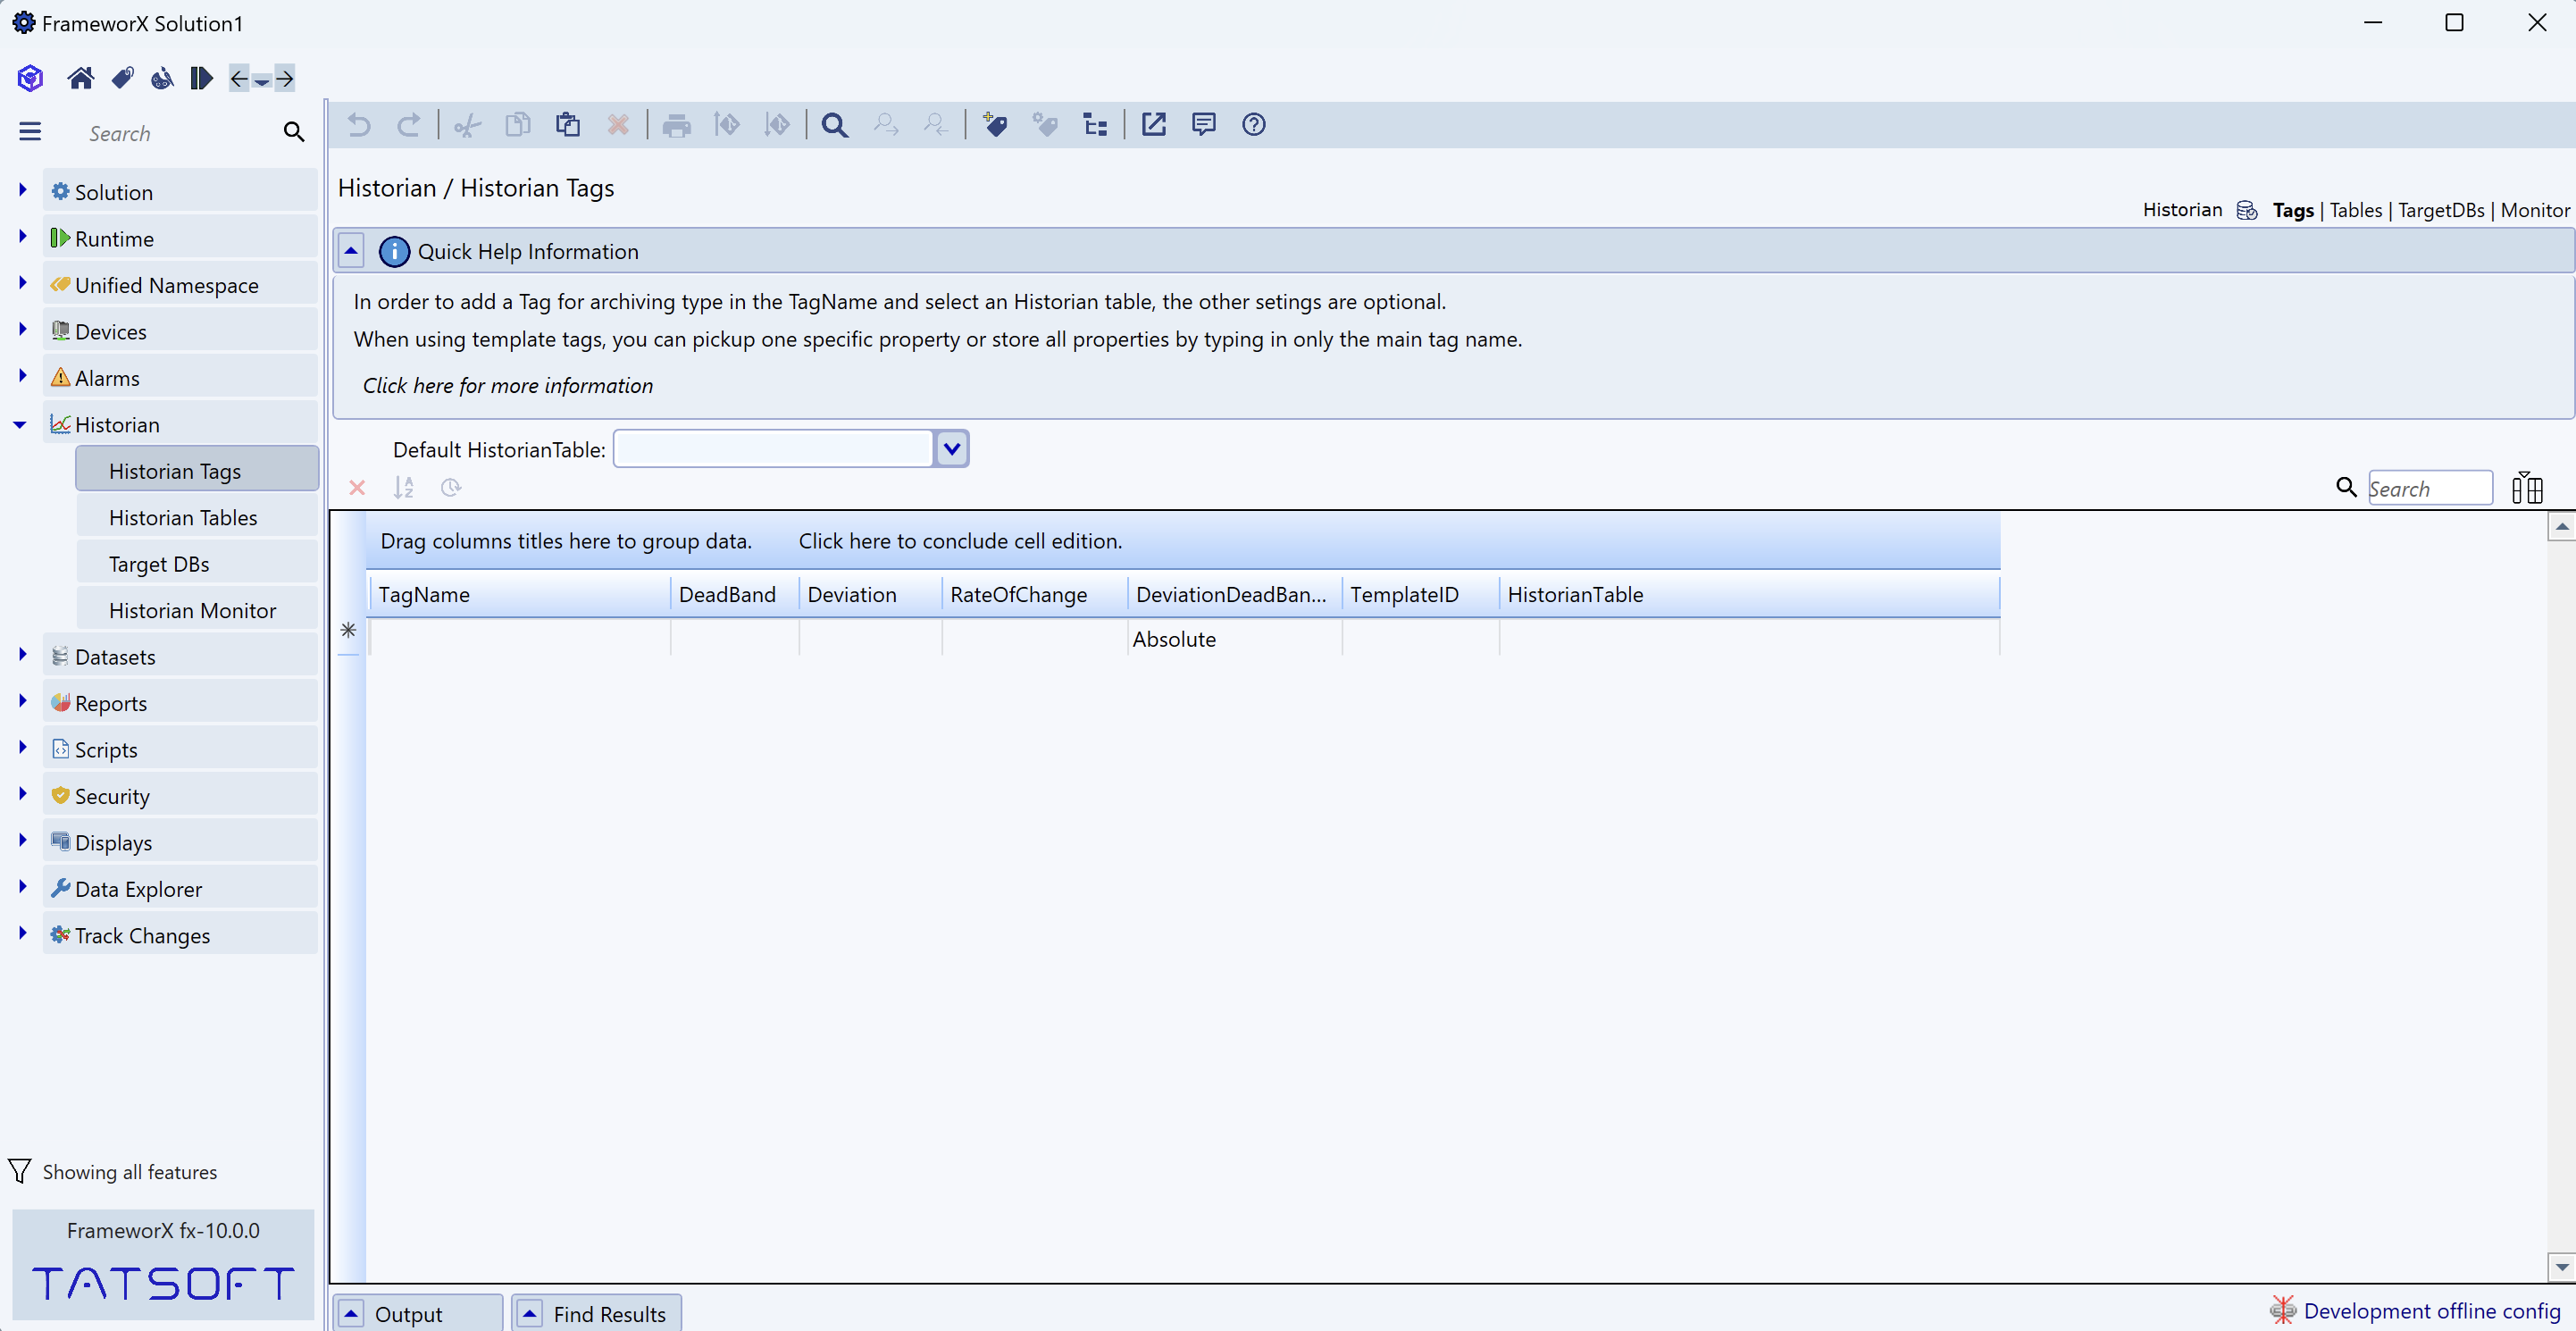Click the FrameworX cube logo icon
The image size is (2576, 1331).
click(x=30, y=78)
